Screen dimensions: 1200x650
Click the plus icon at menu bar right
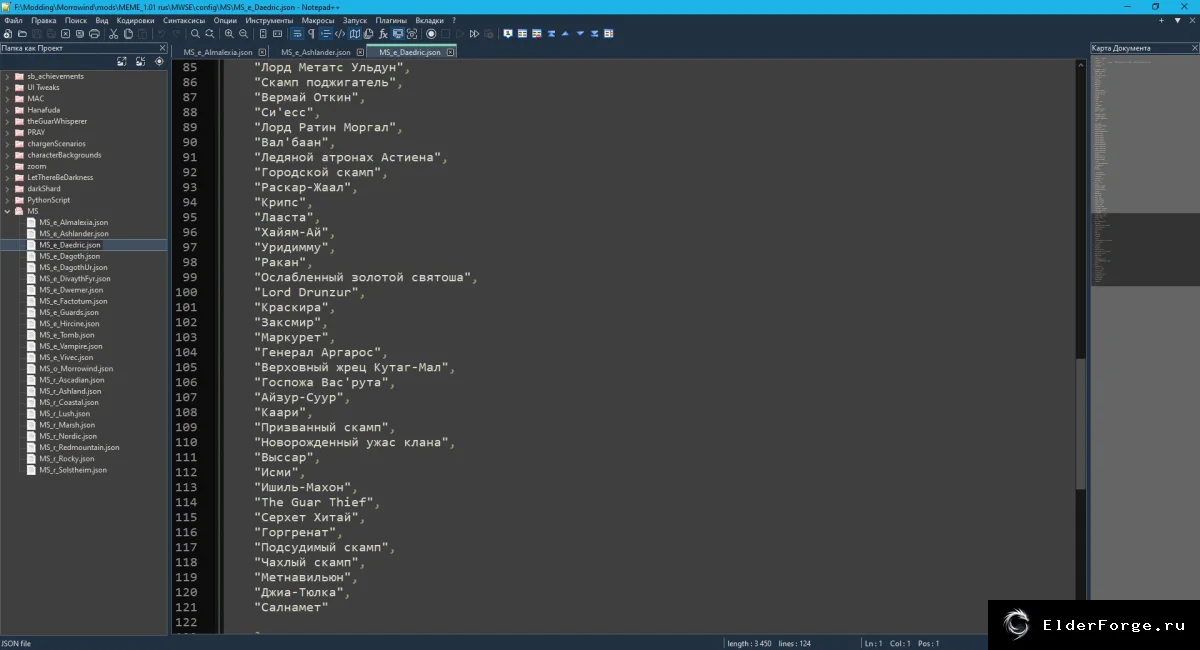tap(1163, 20)
